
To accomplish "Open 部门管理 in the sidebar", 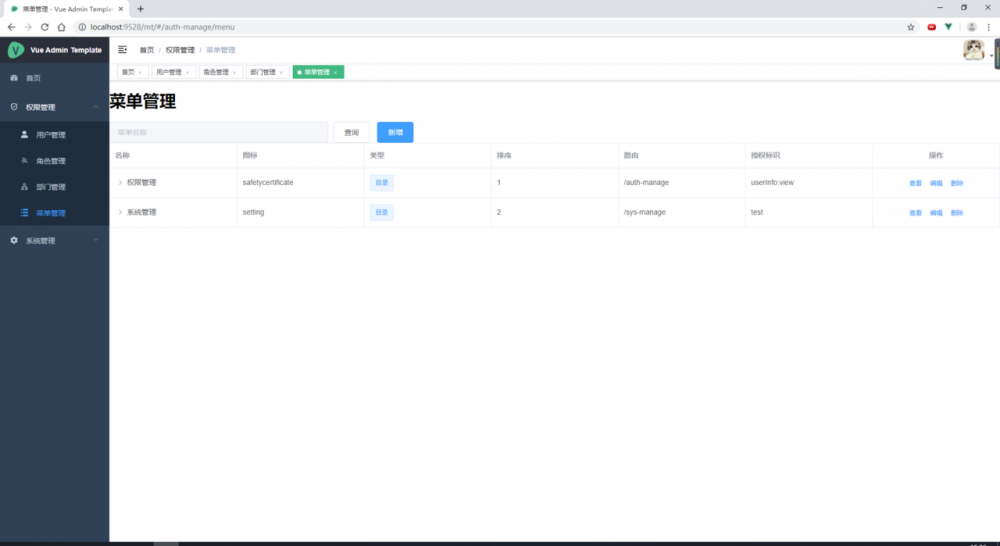I will [54, 187].
